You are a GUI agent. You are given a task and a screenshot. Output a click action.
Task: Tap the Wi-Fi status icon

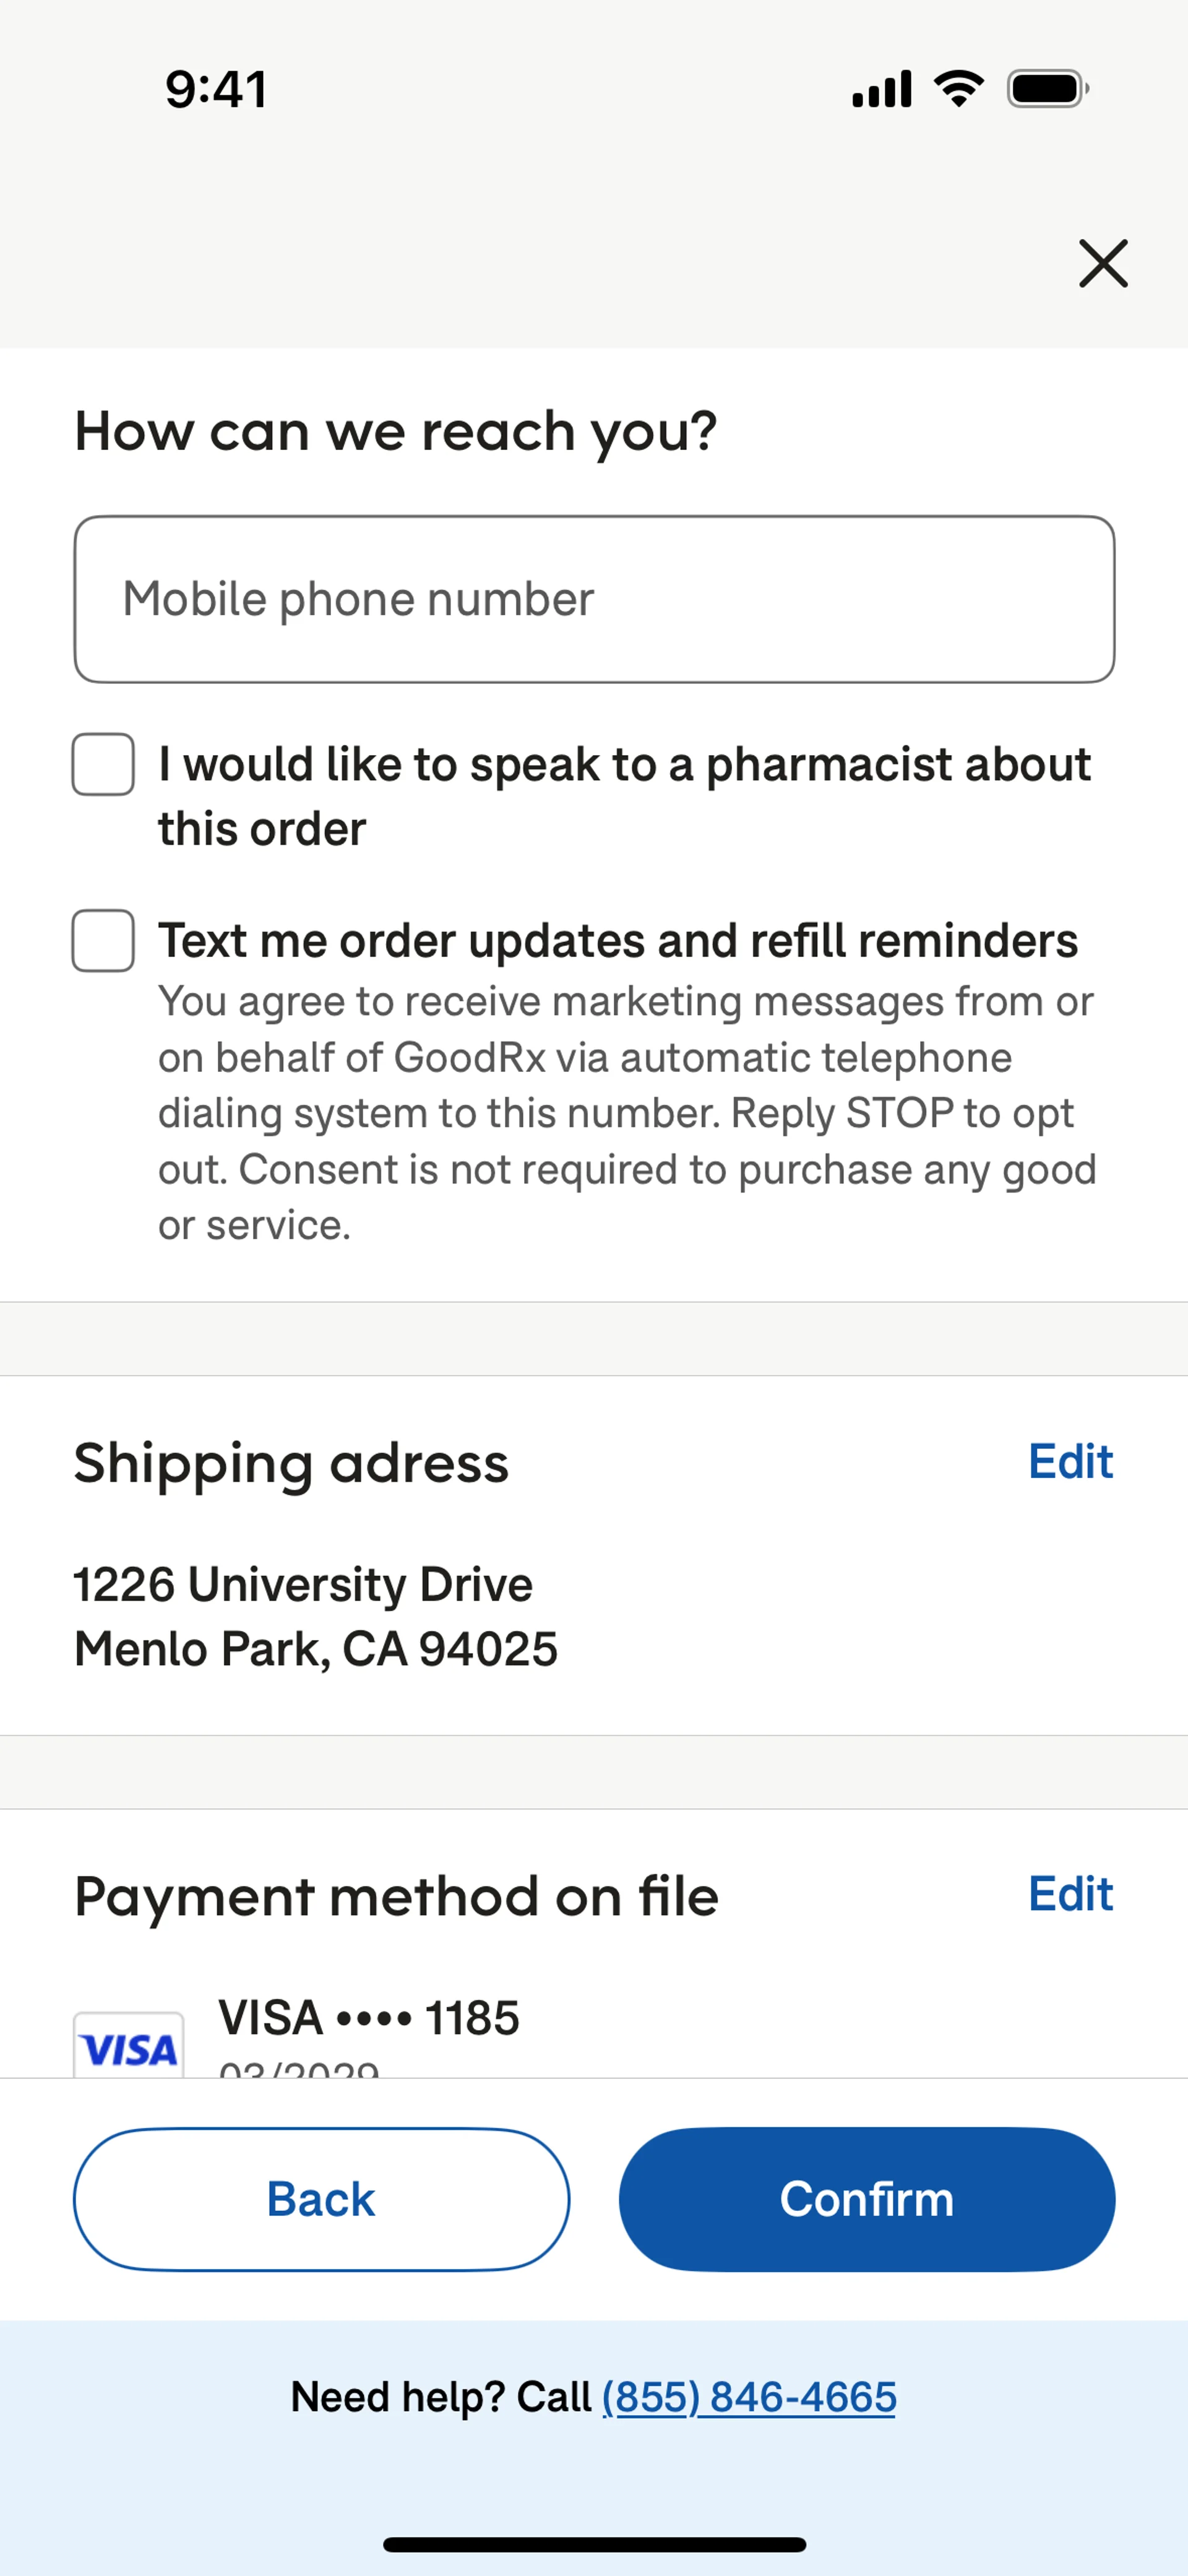pos(958,89)
